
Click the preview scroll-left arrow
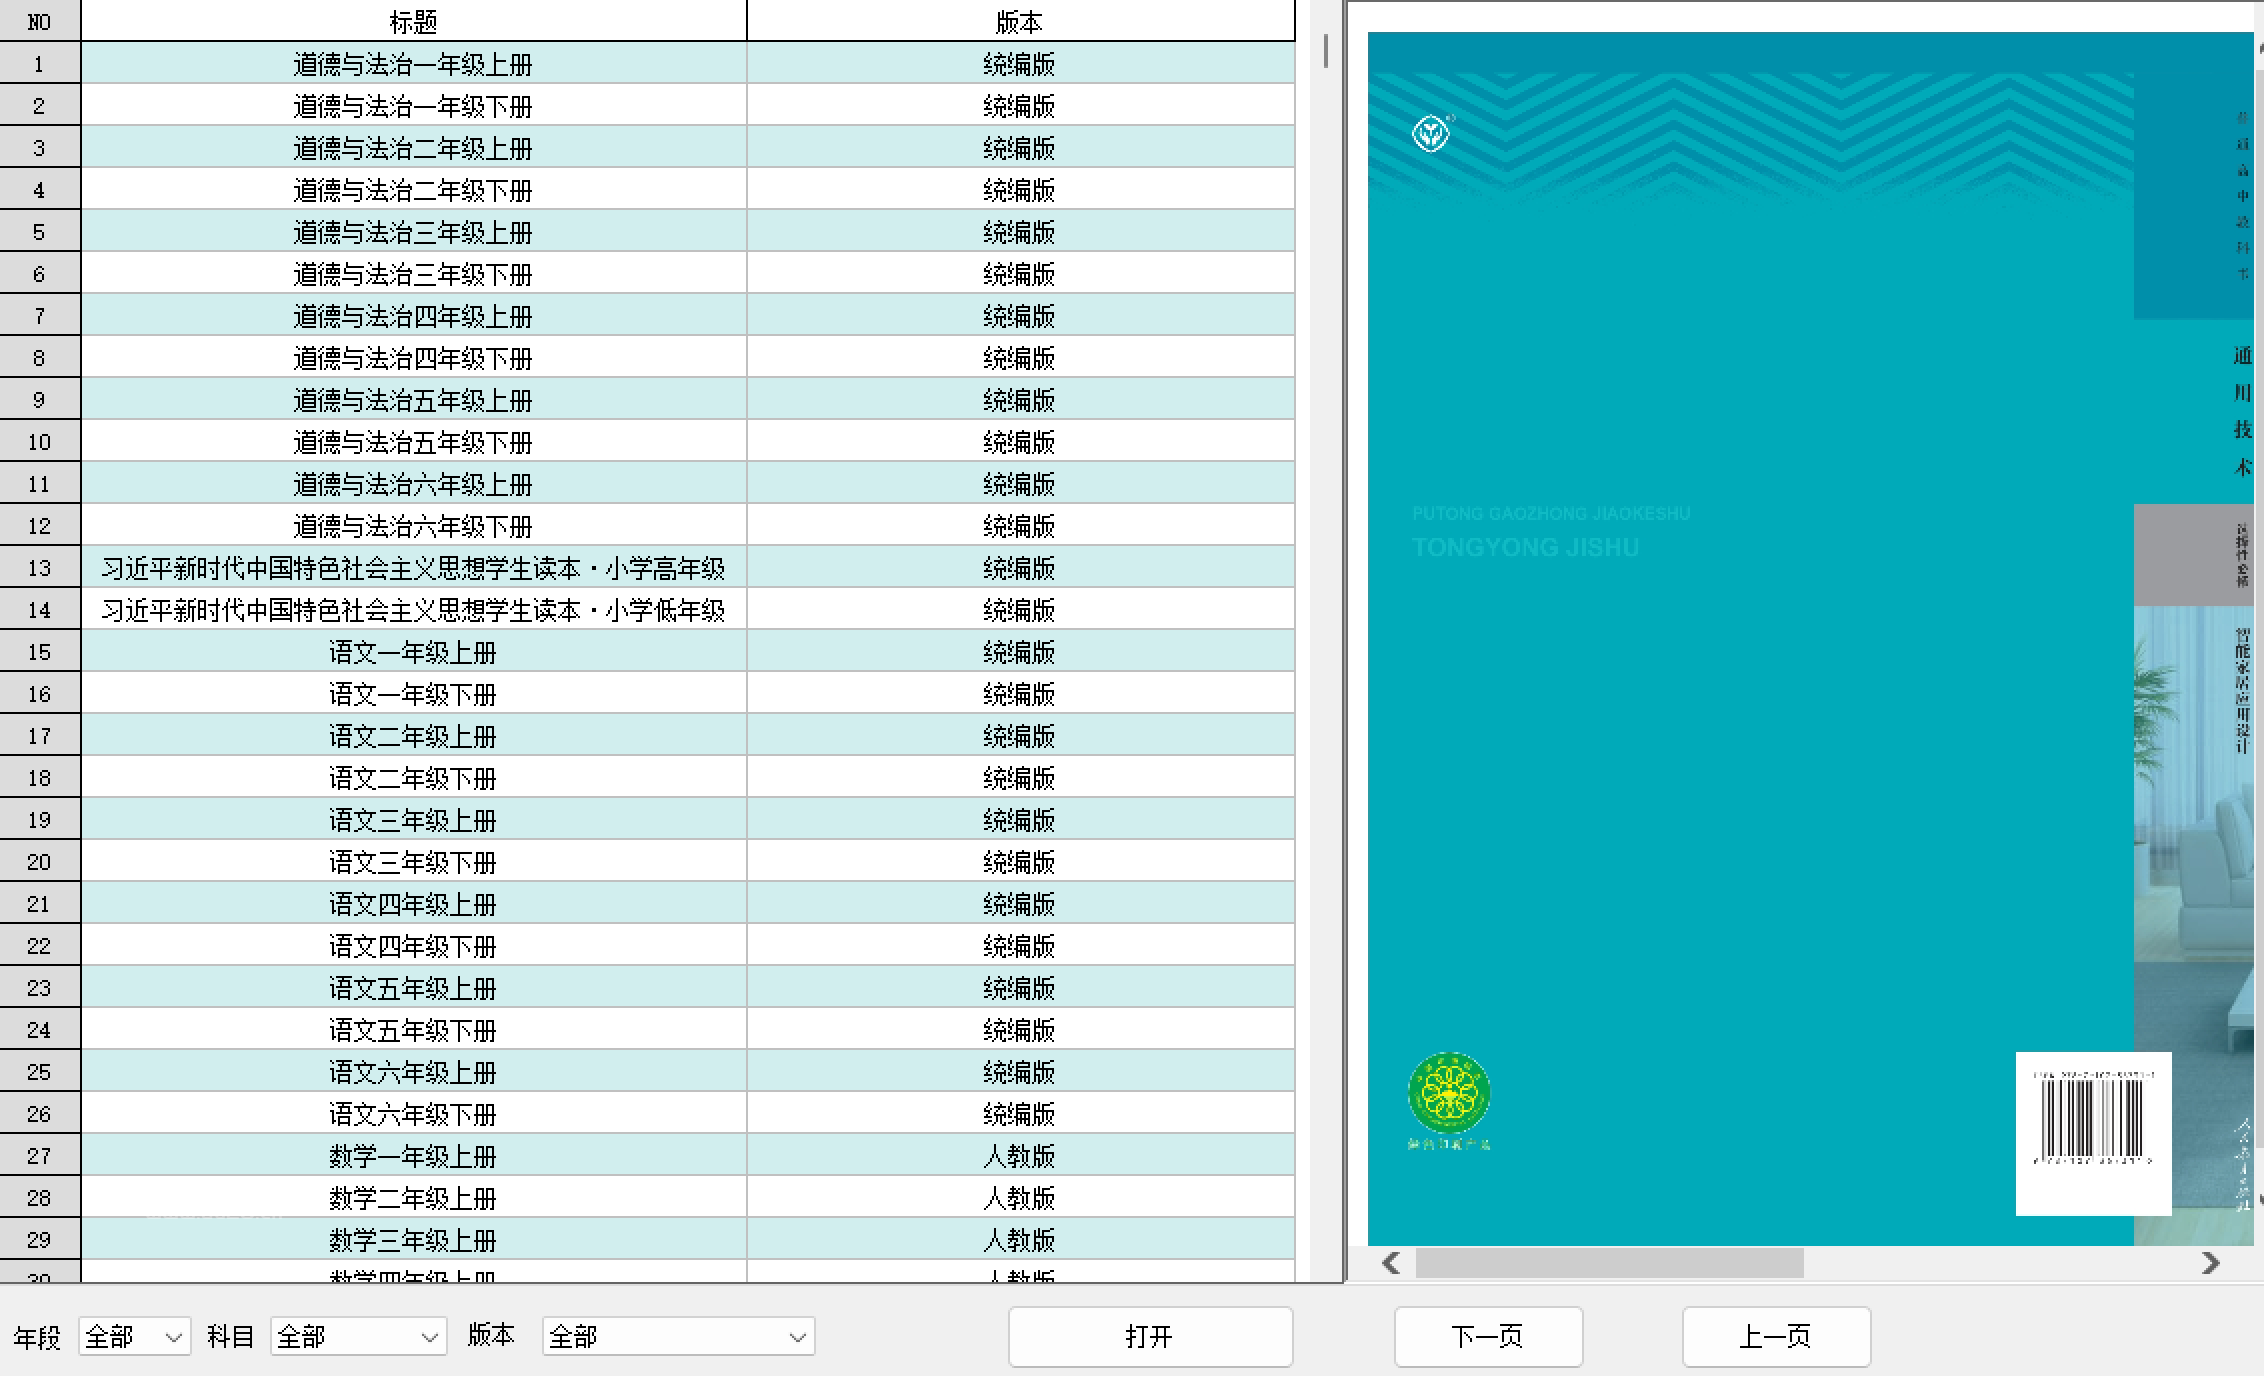[1391, 1263]
